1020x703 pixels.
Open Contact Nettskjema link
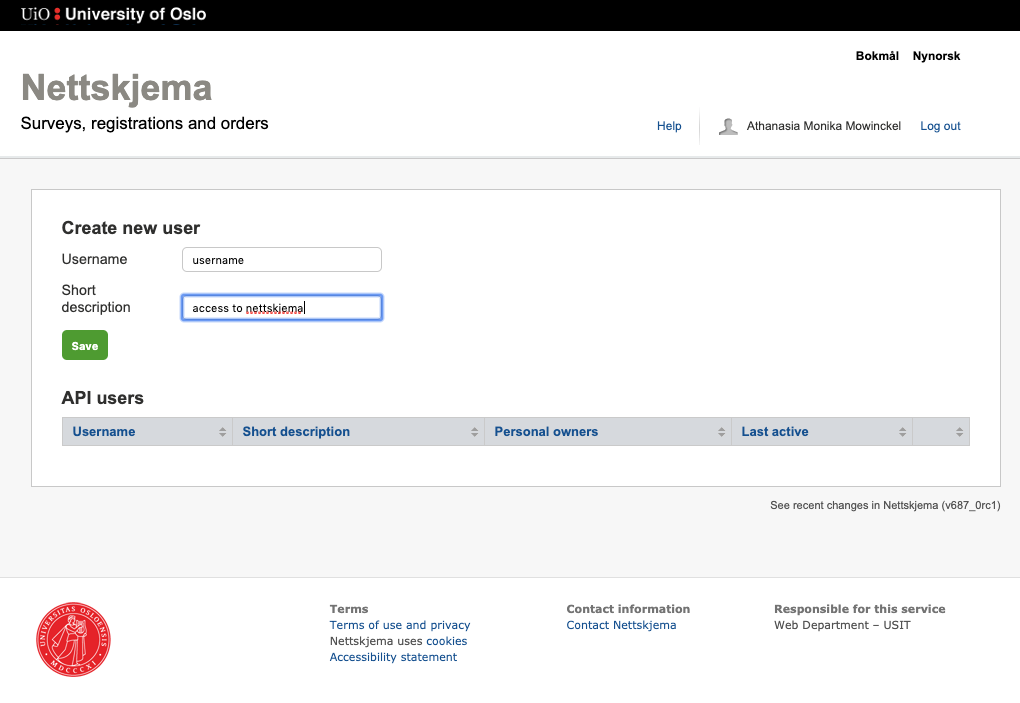(x=621, y=625)
